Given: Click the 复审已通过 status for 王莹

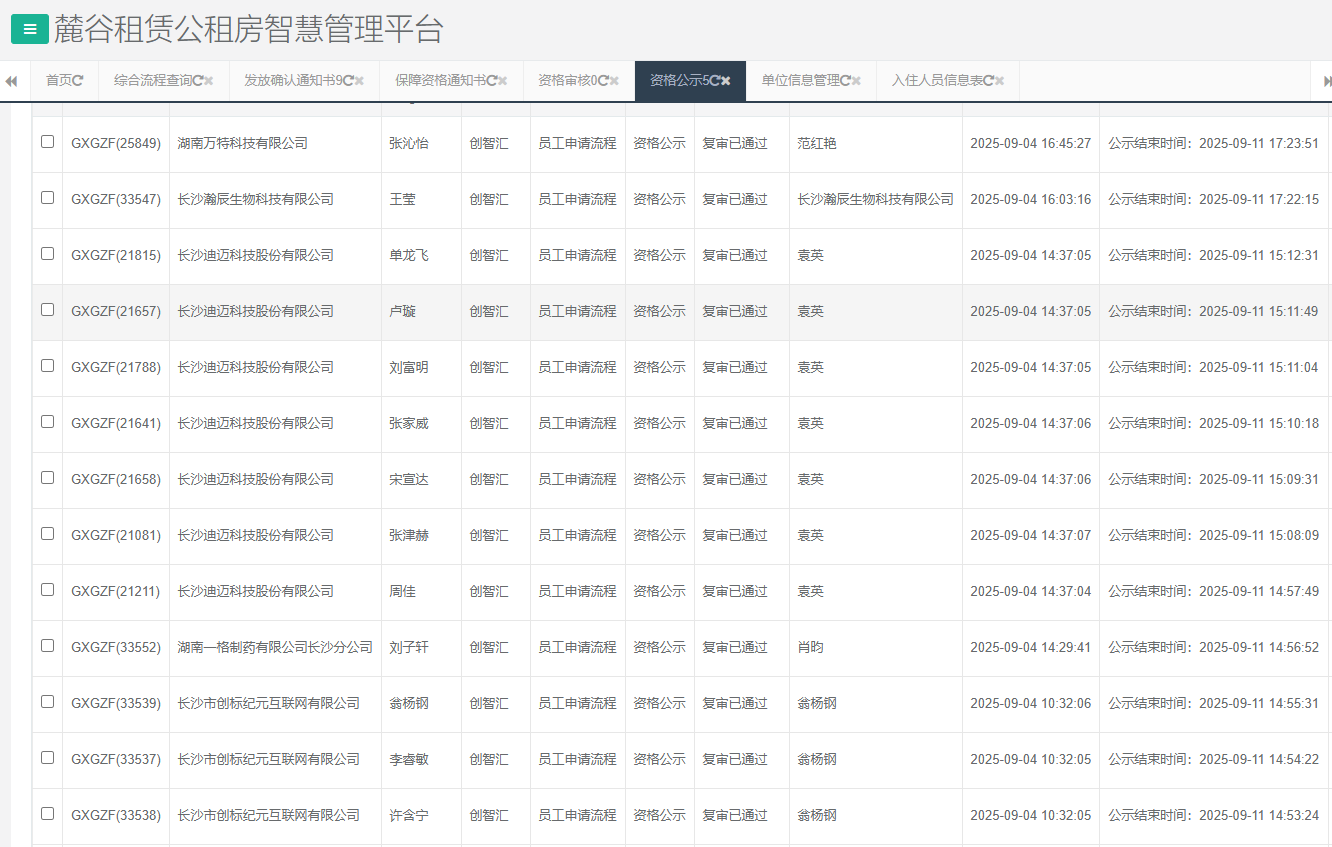Looking at the screenshot, I should tap(734, 200).
